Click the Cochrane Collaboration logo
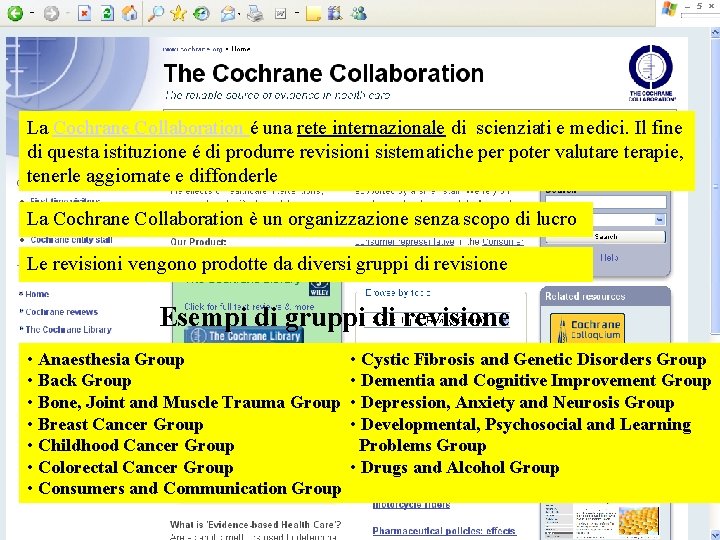This screenshot has width=720, height=540. [x=652, y=73]
